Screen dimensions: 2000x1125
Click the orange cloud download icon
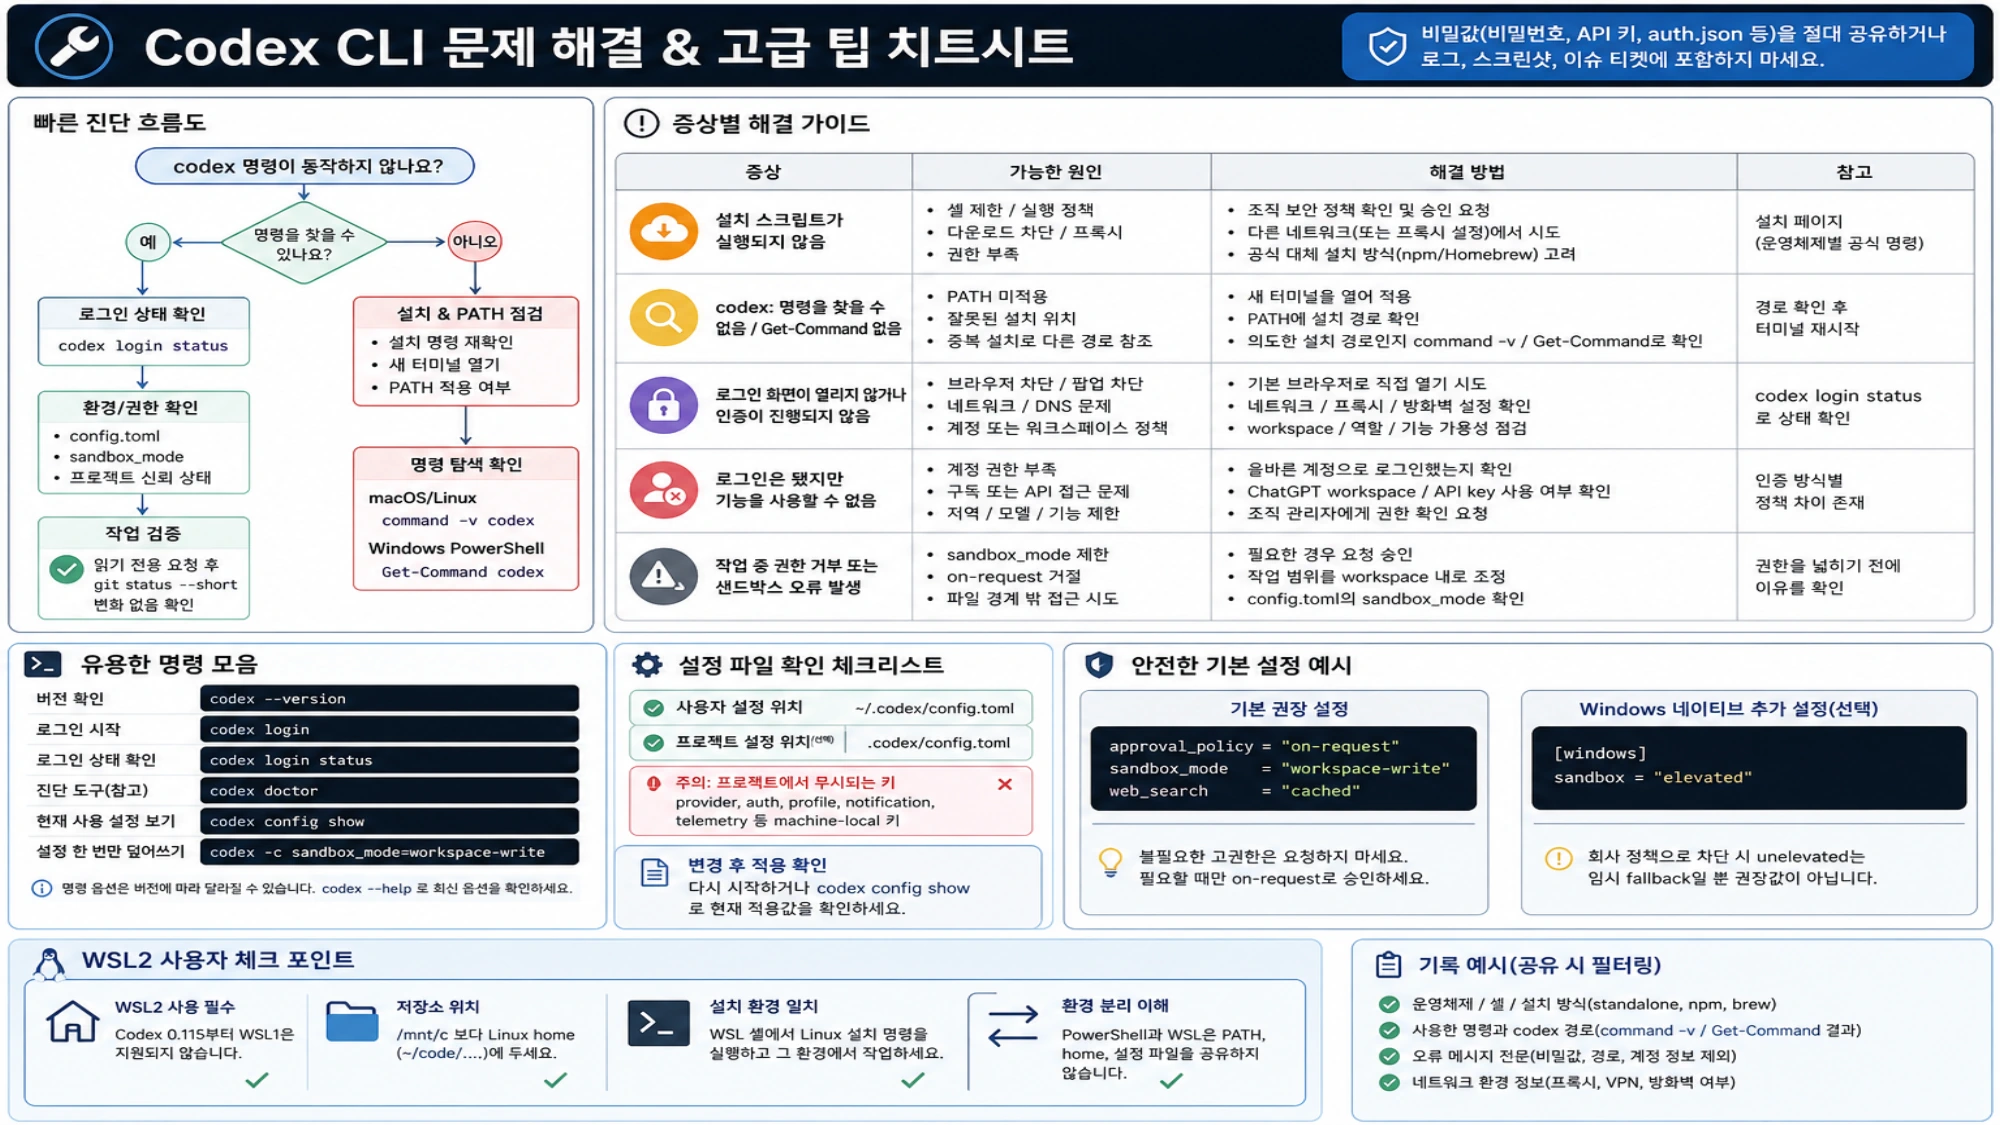[x=663, y=231]
